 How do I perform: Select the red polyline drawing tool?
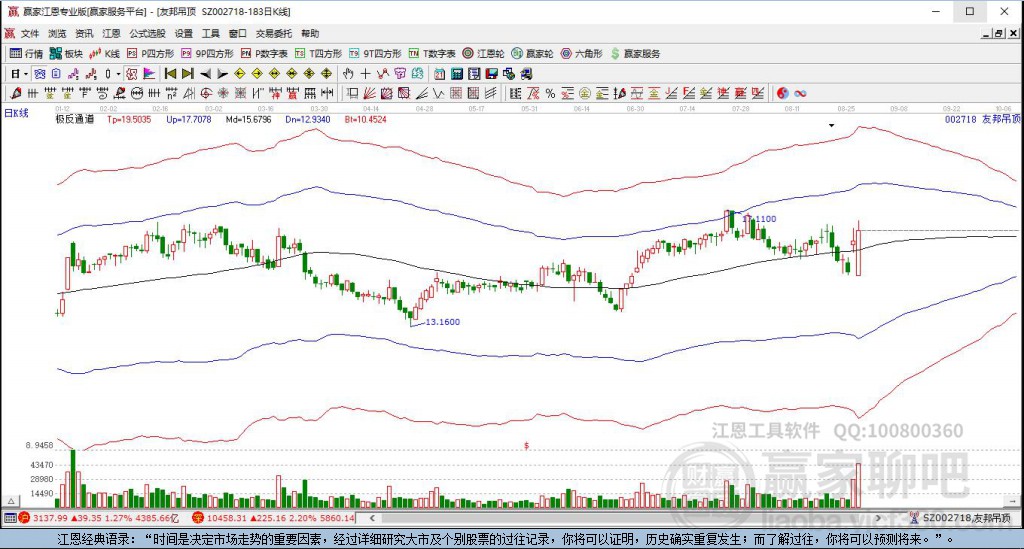[383, 74]
